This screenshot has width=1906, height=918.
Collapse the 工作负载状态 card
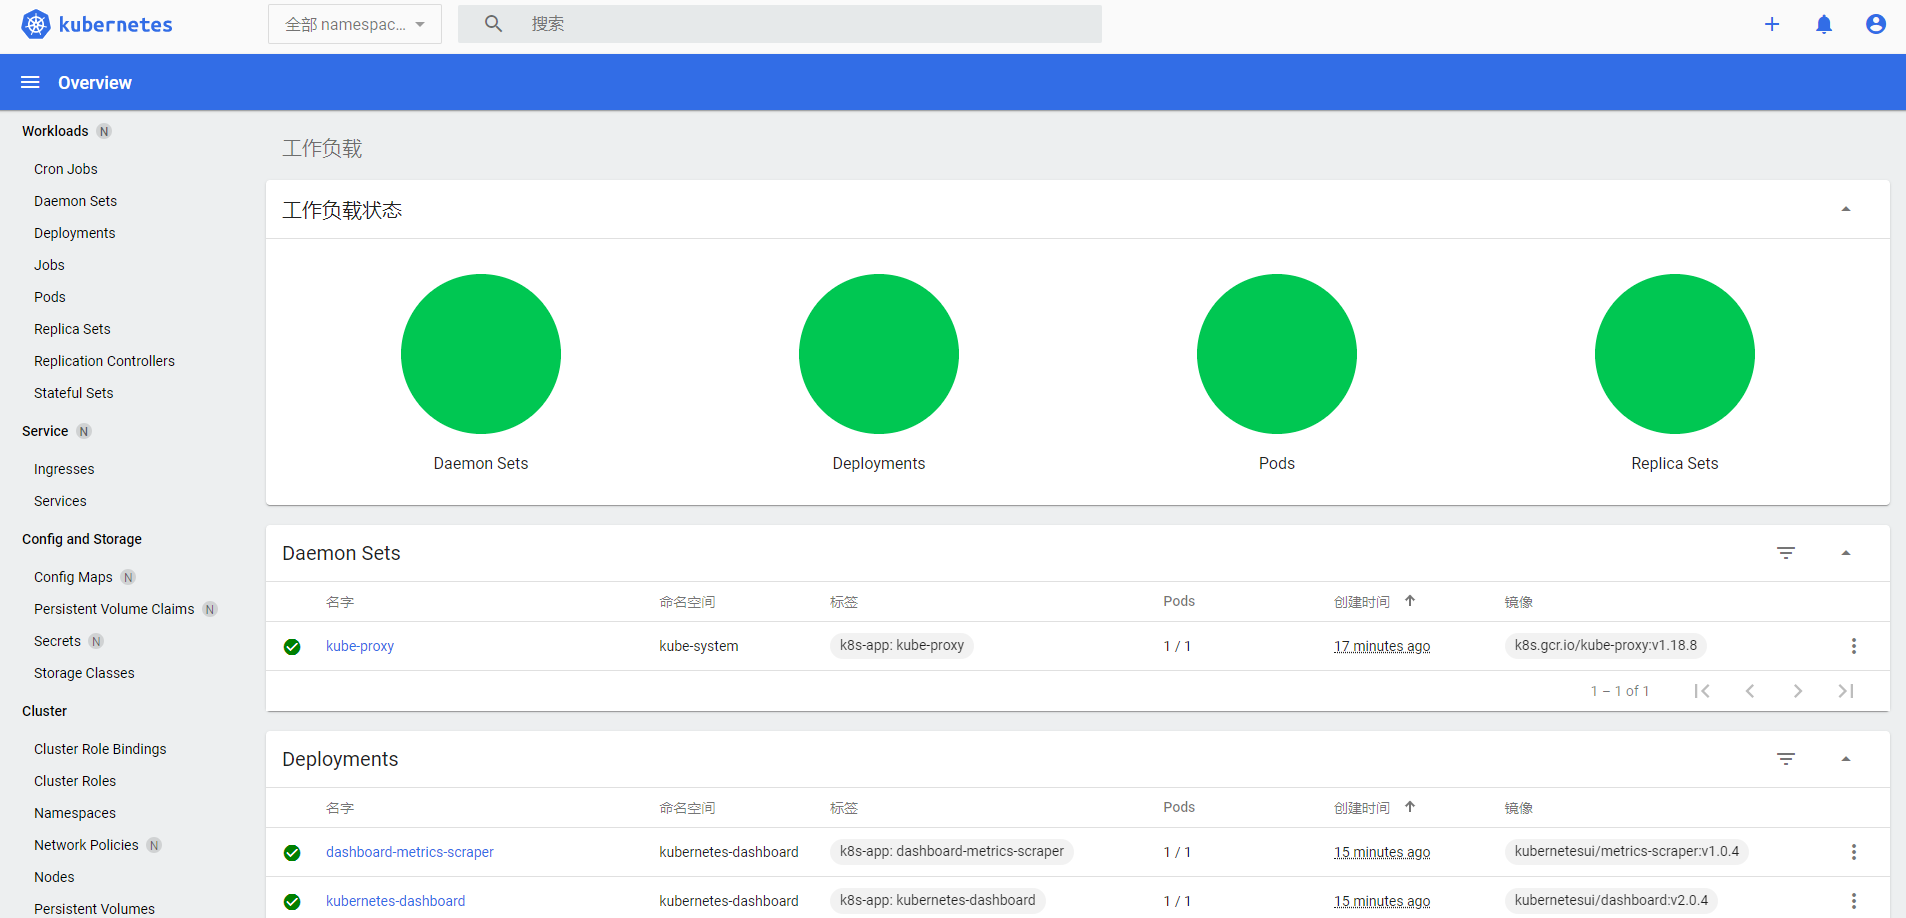1846,209
